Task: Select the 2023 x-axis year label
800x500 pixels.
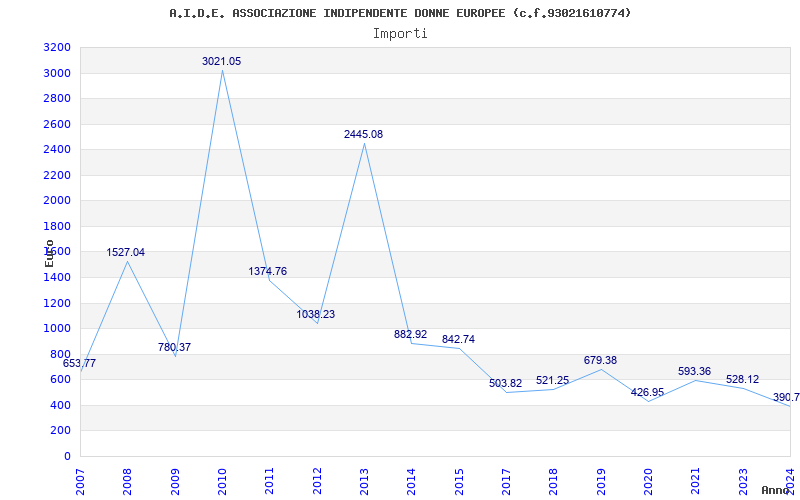Action: tap(743, 482)
